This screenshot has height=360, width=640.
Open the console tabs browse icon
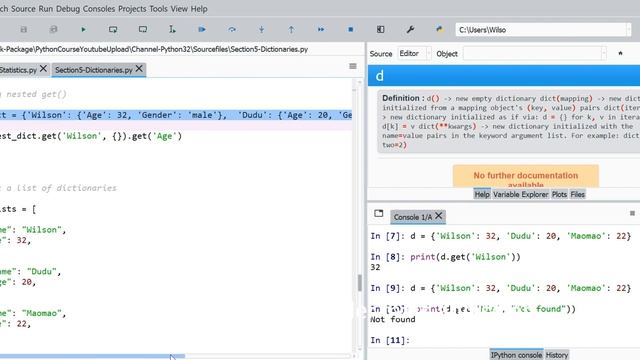click(379, 213)
